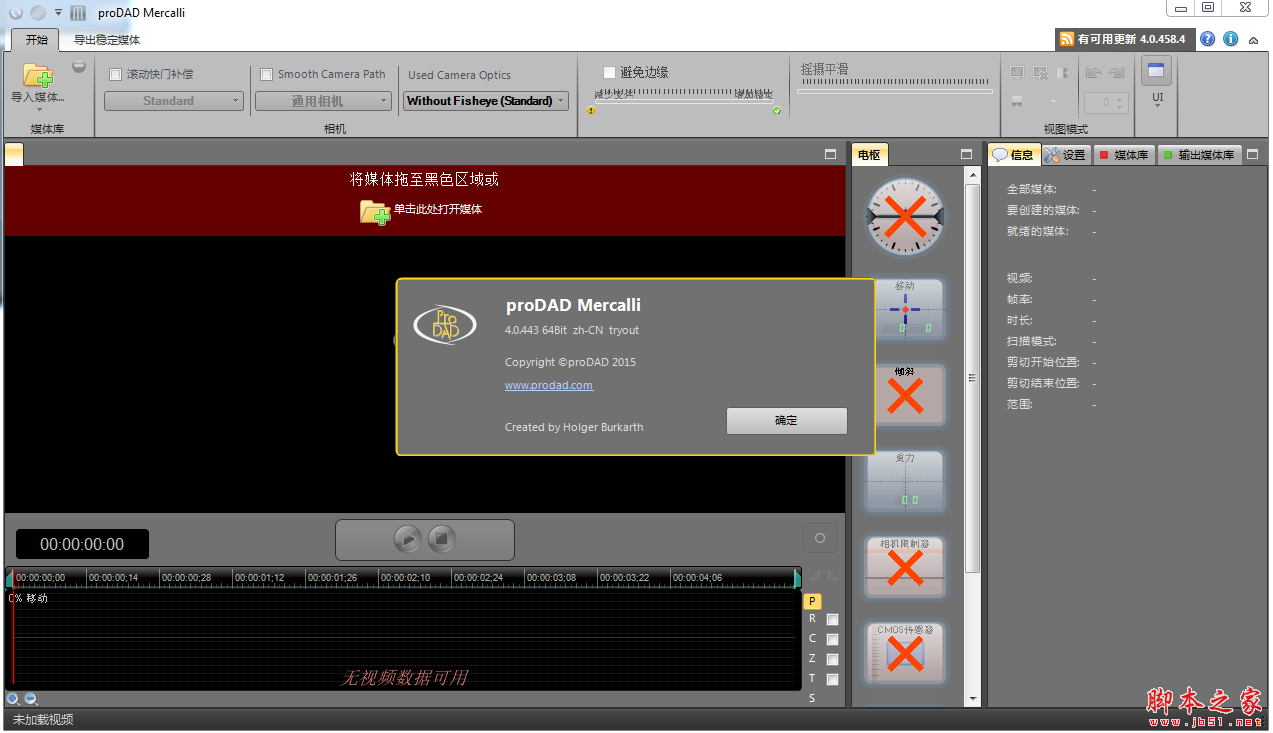Click the 摇摄平滑 slider

[895, 91]
